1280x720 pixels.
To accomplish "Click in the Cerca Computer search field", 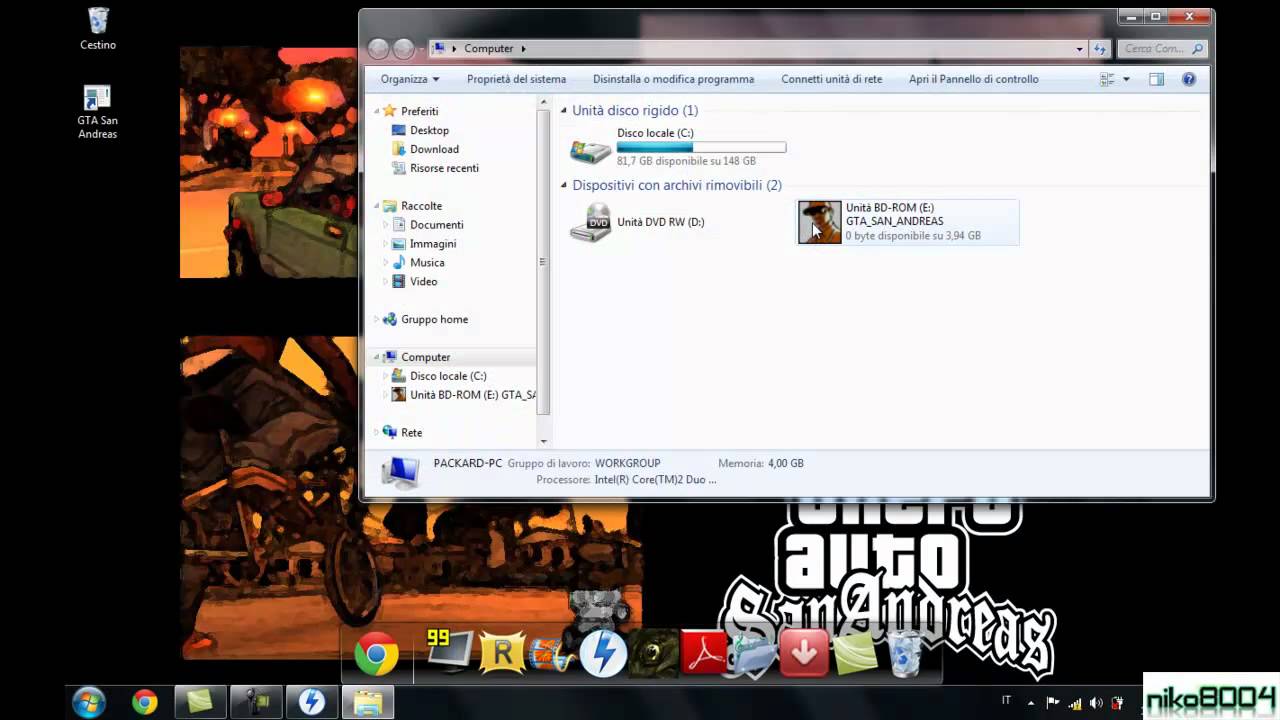I will [x=1161, y=48].
